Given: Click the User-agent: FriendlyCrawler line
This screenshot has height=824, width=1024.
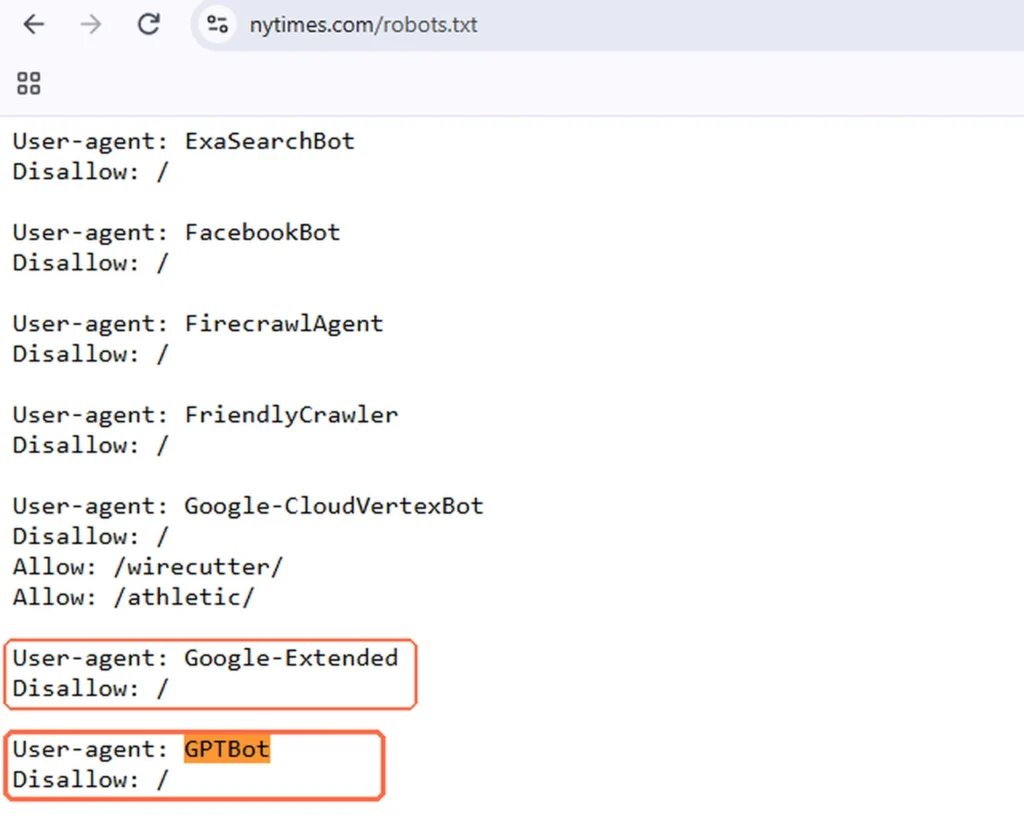Looking at the screenshot, I should [205, 415].
